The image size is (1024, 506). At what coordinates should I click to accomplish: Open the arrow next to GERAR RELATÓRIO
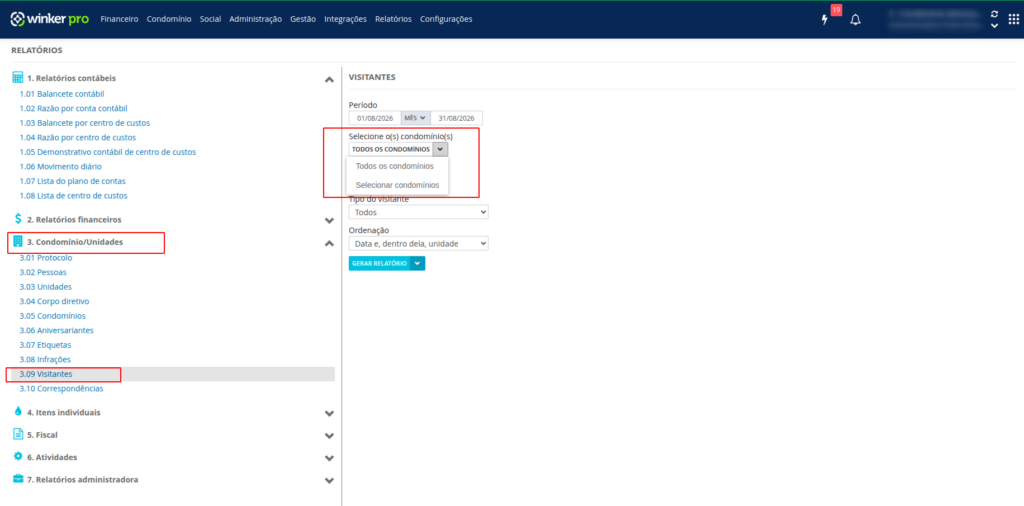(x=417, y=263)
